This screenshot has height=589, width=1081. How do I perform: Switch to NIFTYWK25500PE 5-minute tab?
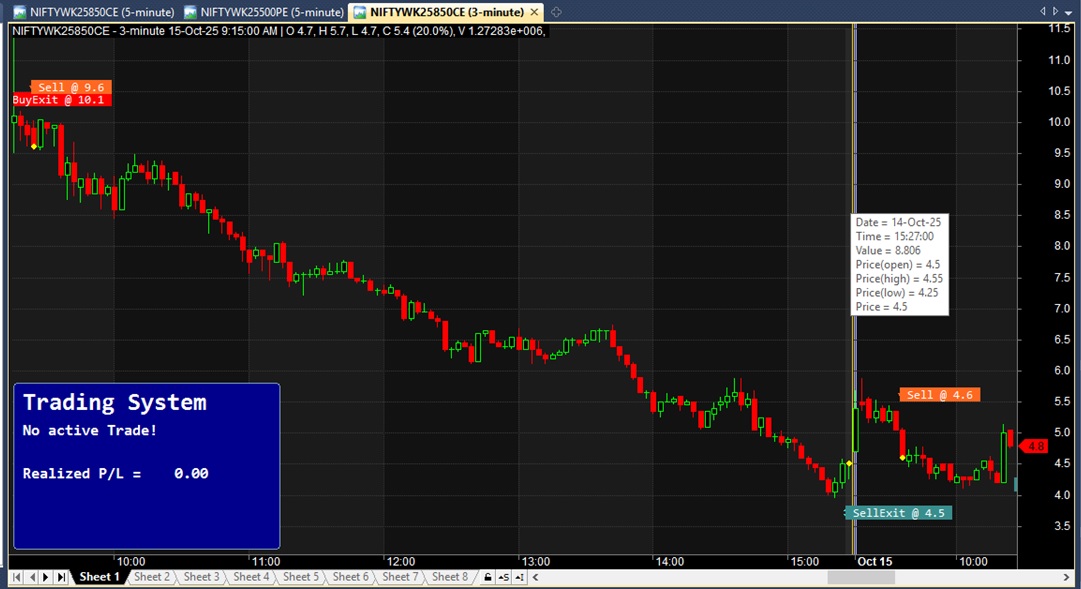265,12
